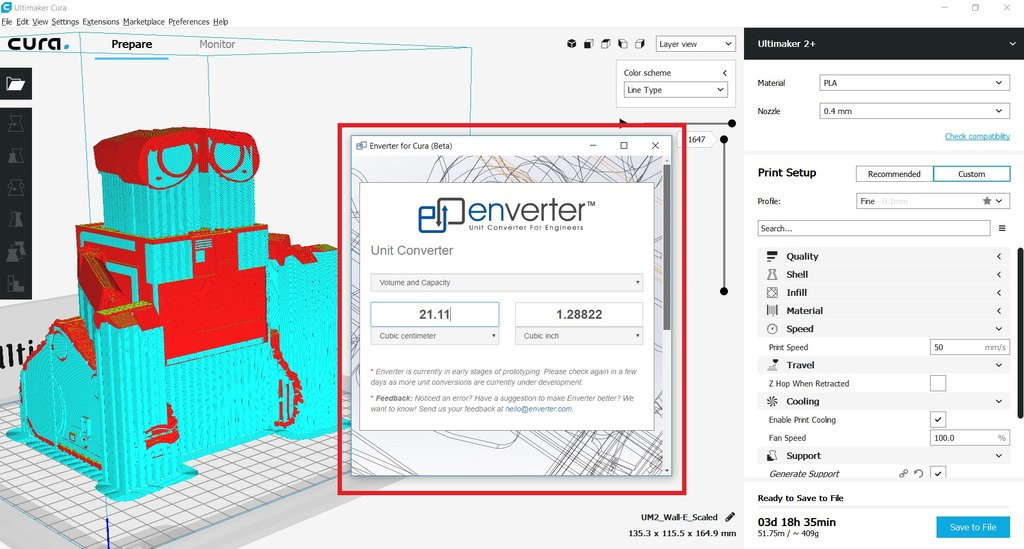Viewport: 1024px width, 549px height.
Task: Open the Volume and Capacity category dropdown
Action: pos(507,283)
